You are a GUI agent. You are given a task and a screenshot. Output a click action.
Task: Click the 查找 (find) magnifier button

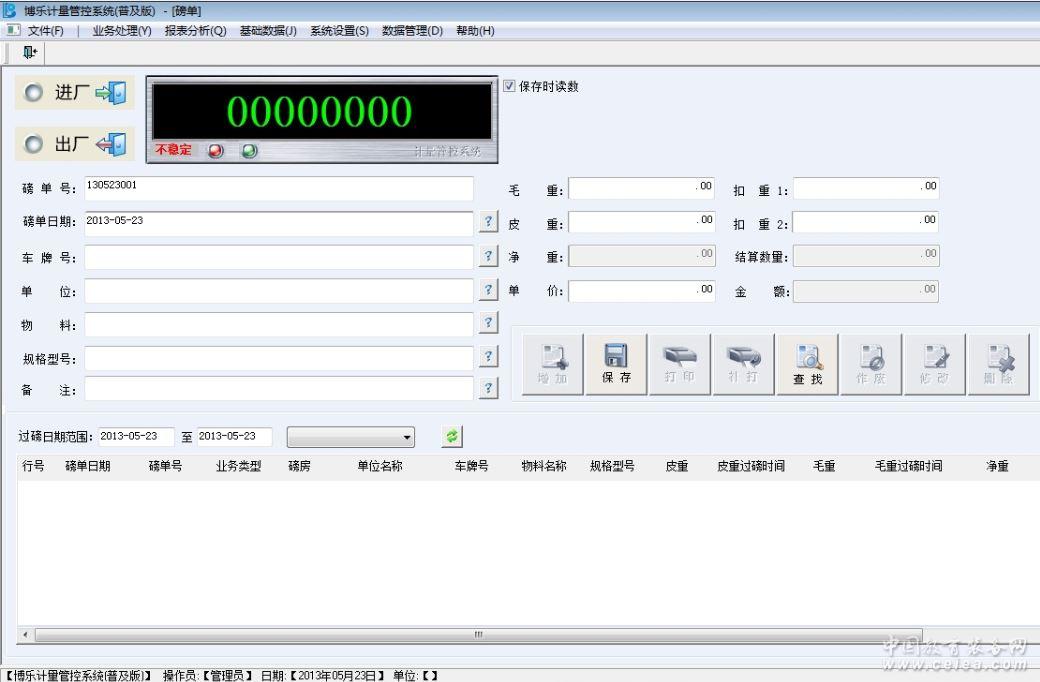tap(808, 364)
